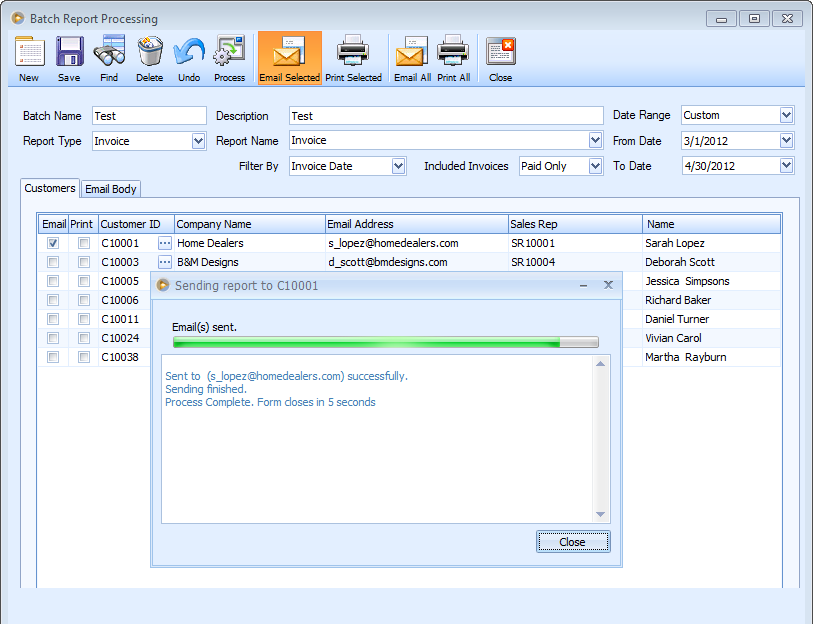Sort by Company Name column header
This screenshot has height=624, width=813.
(x=249, y=224)
